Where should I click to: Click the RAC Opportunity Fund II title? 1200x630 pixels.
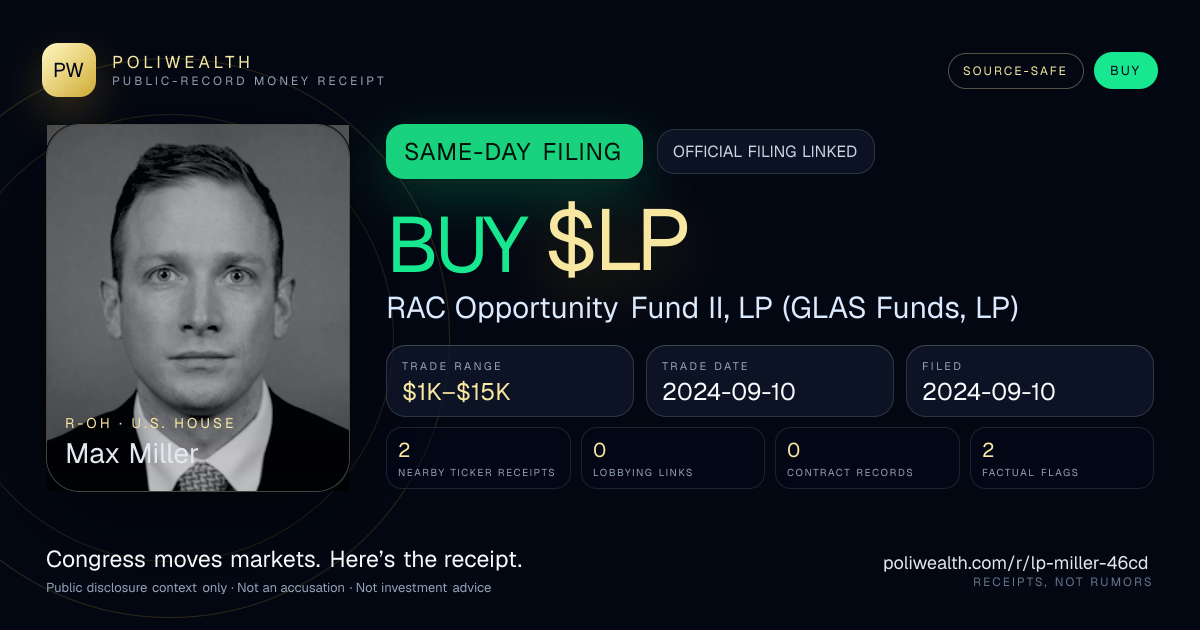(703, 309)
